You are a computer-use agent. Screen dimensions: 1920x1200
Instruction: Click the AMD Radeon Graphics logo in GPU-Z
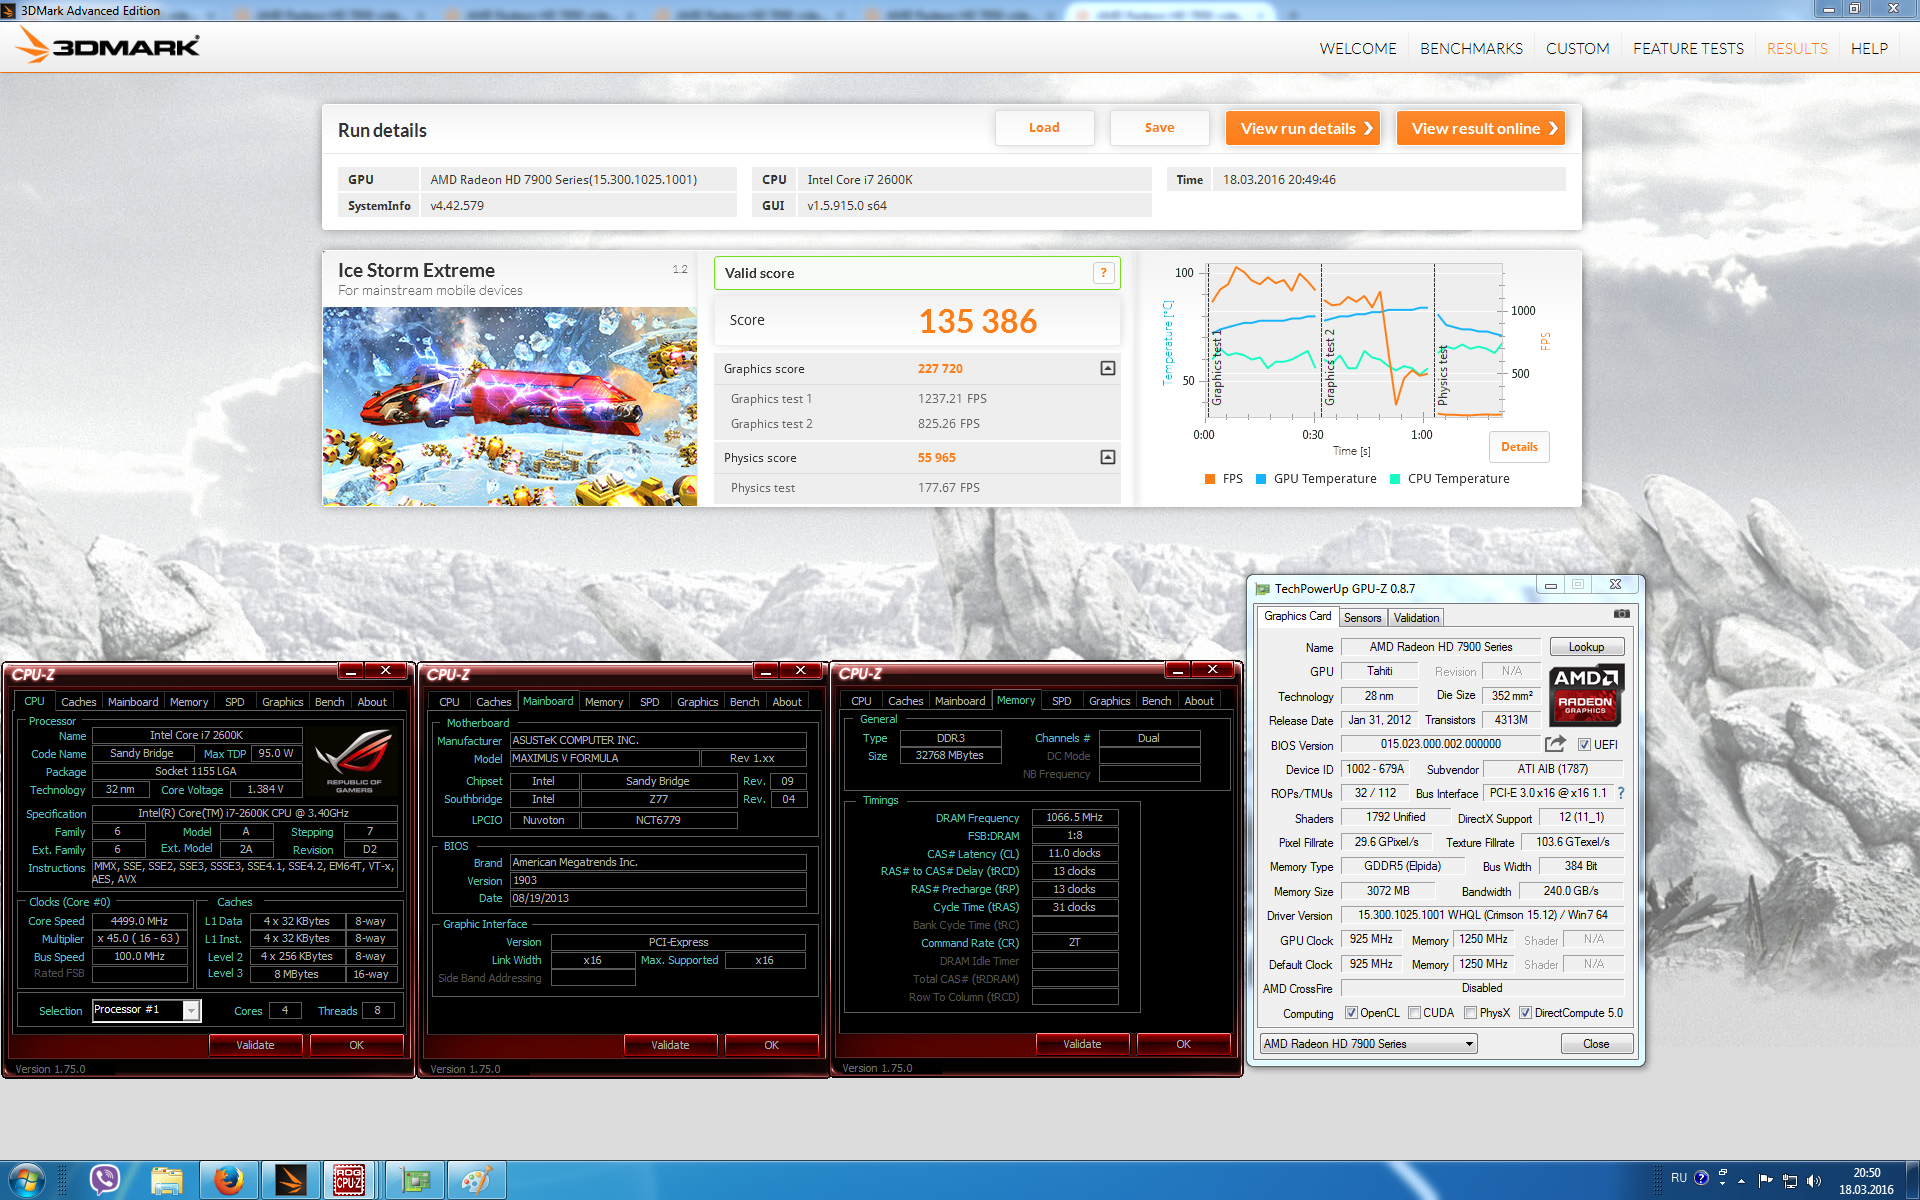coord(1586,696)
